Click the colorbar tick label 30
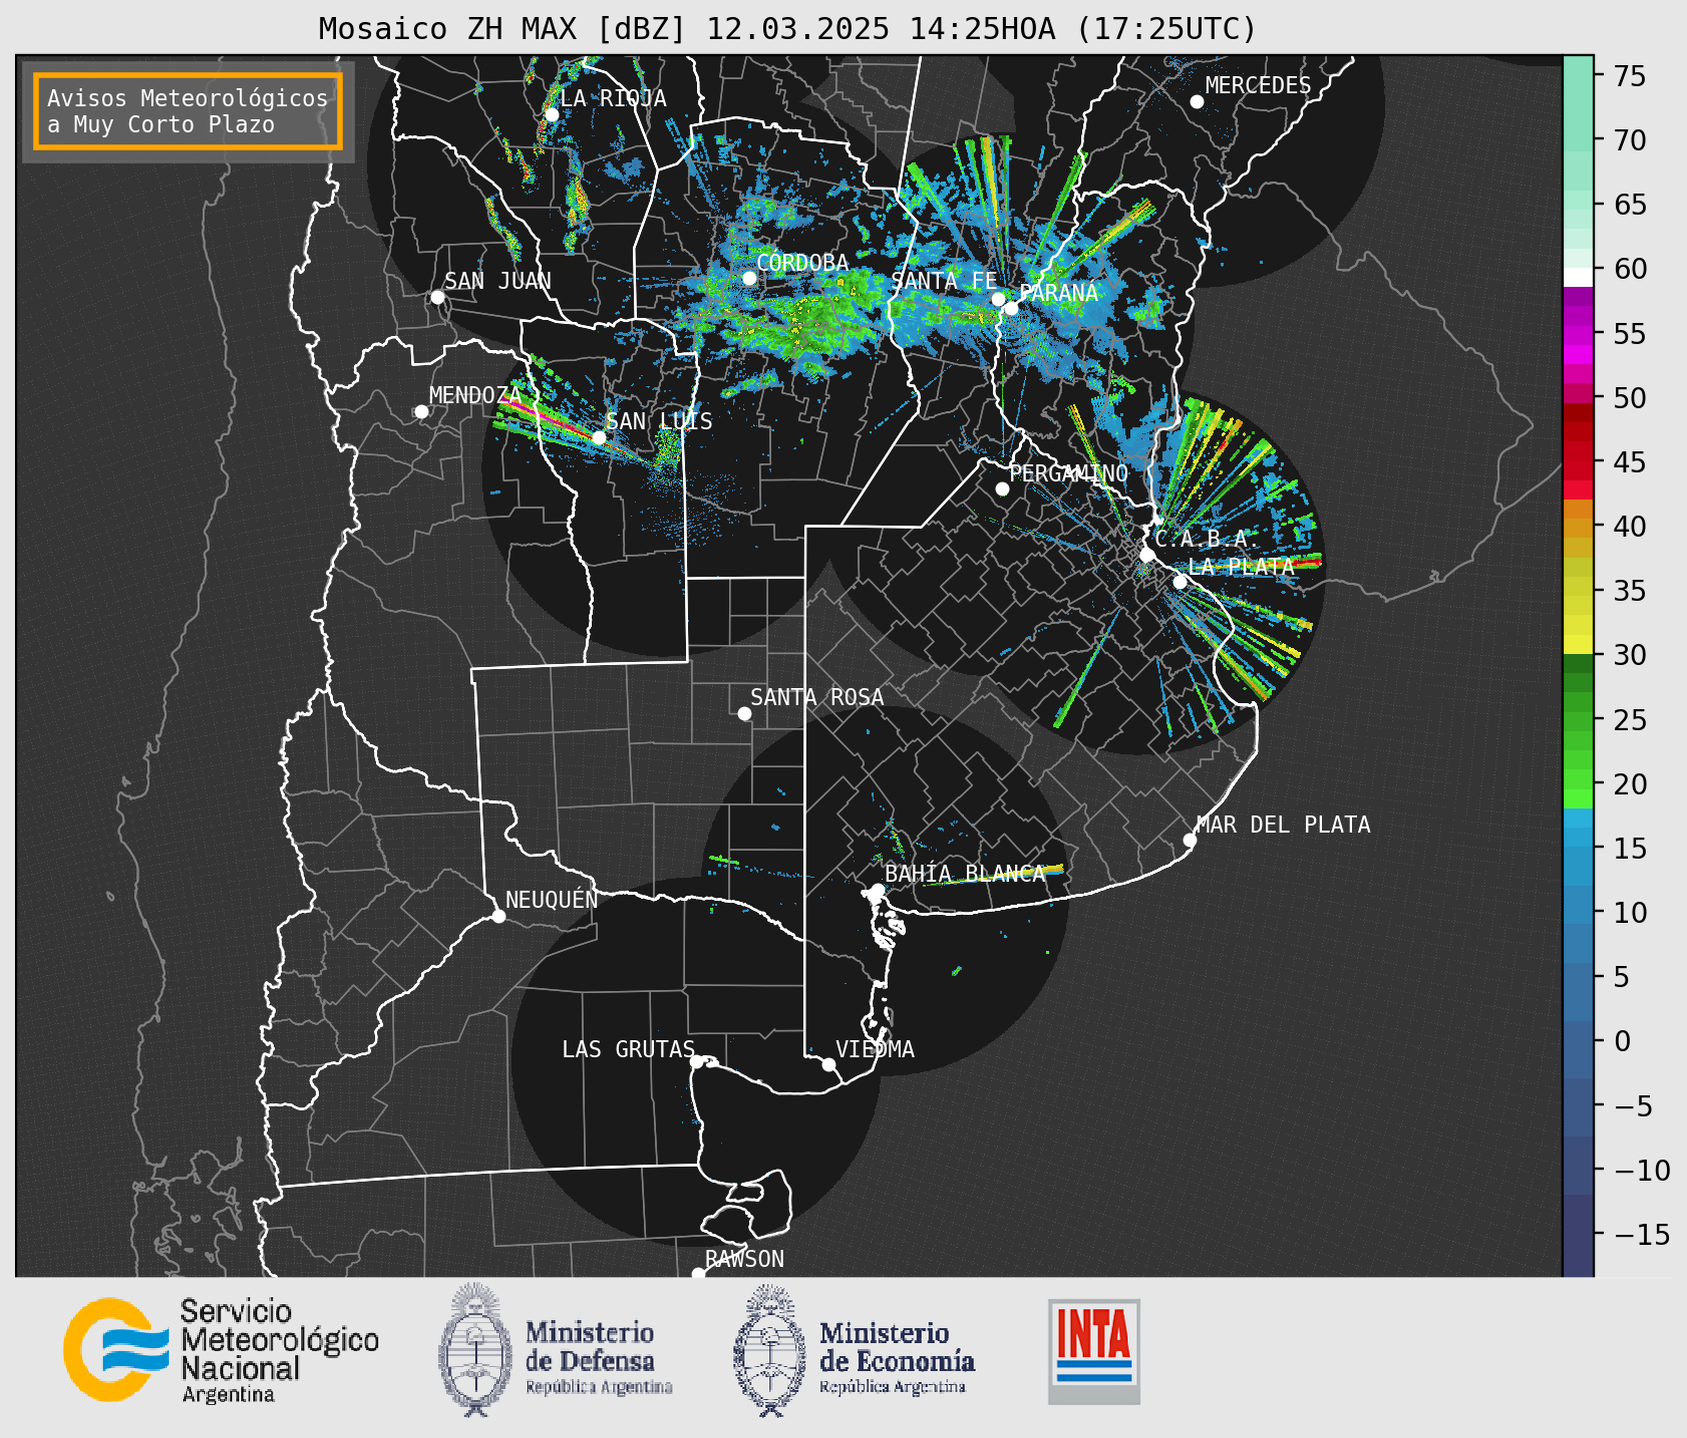 point(1632,655)
